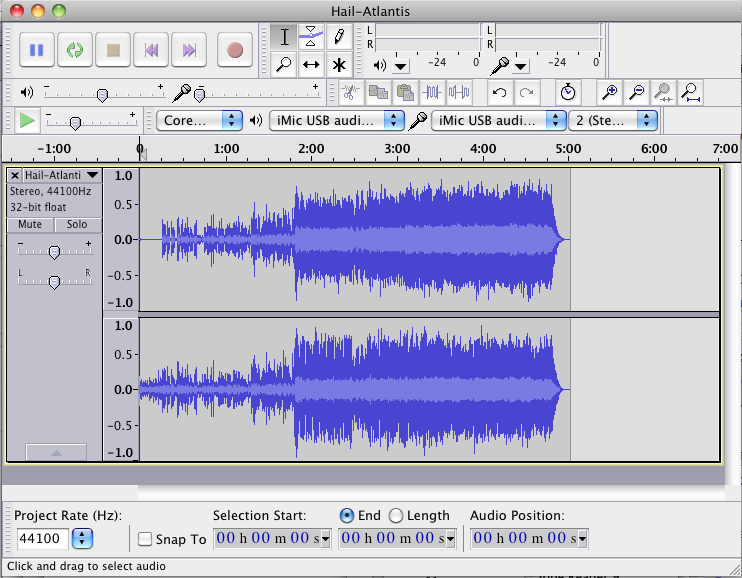742x578 pixels.
Task: Click the upper channel waveform
Action: coord(355,240)
